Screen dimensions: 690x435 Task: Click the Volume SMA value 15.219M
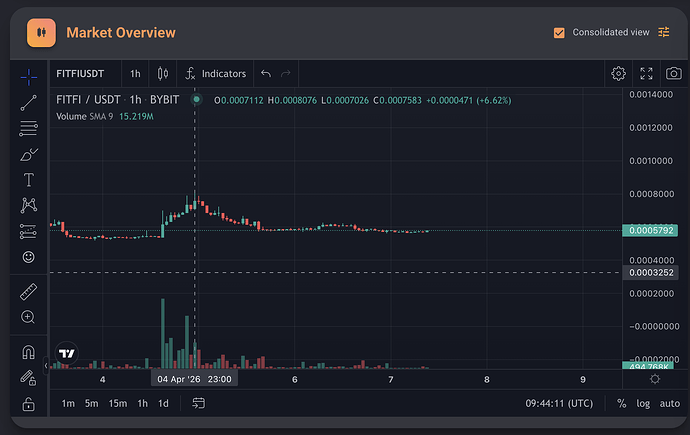click(136, 117)
